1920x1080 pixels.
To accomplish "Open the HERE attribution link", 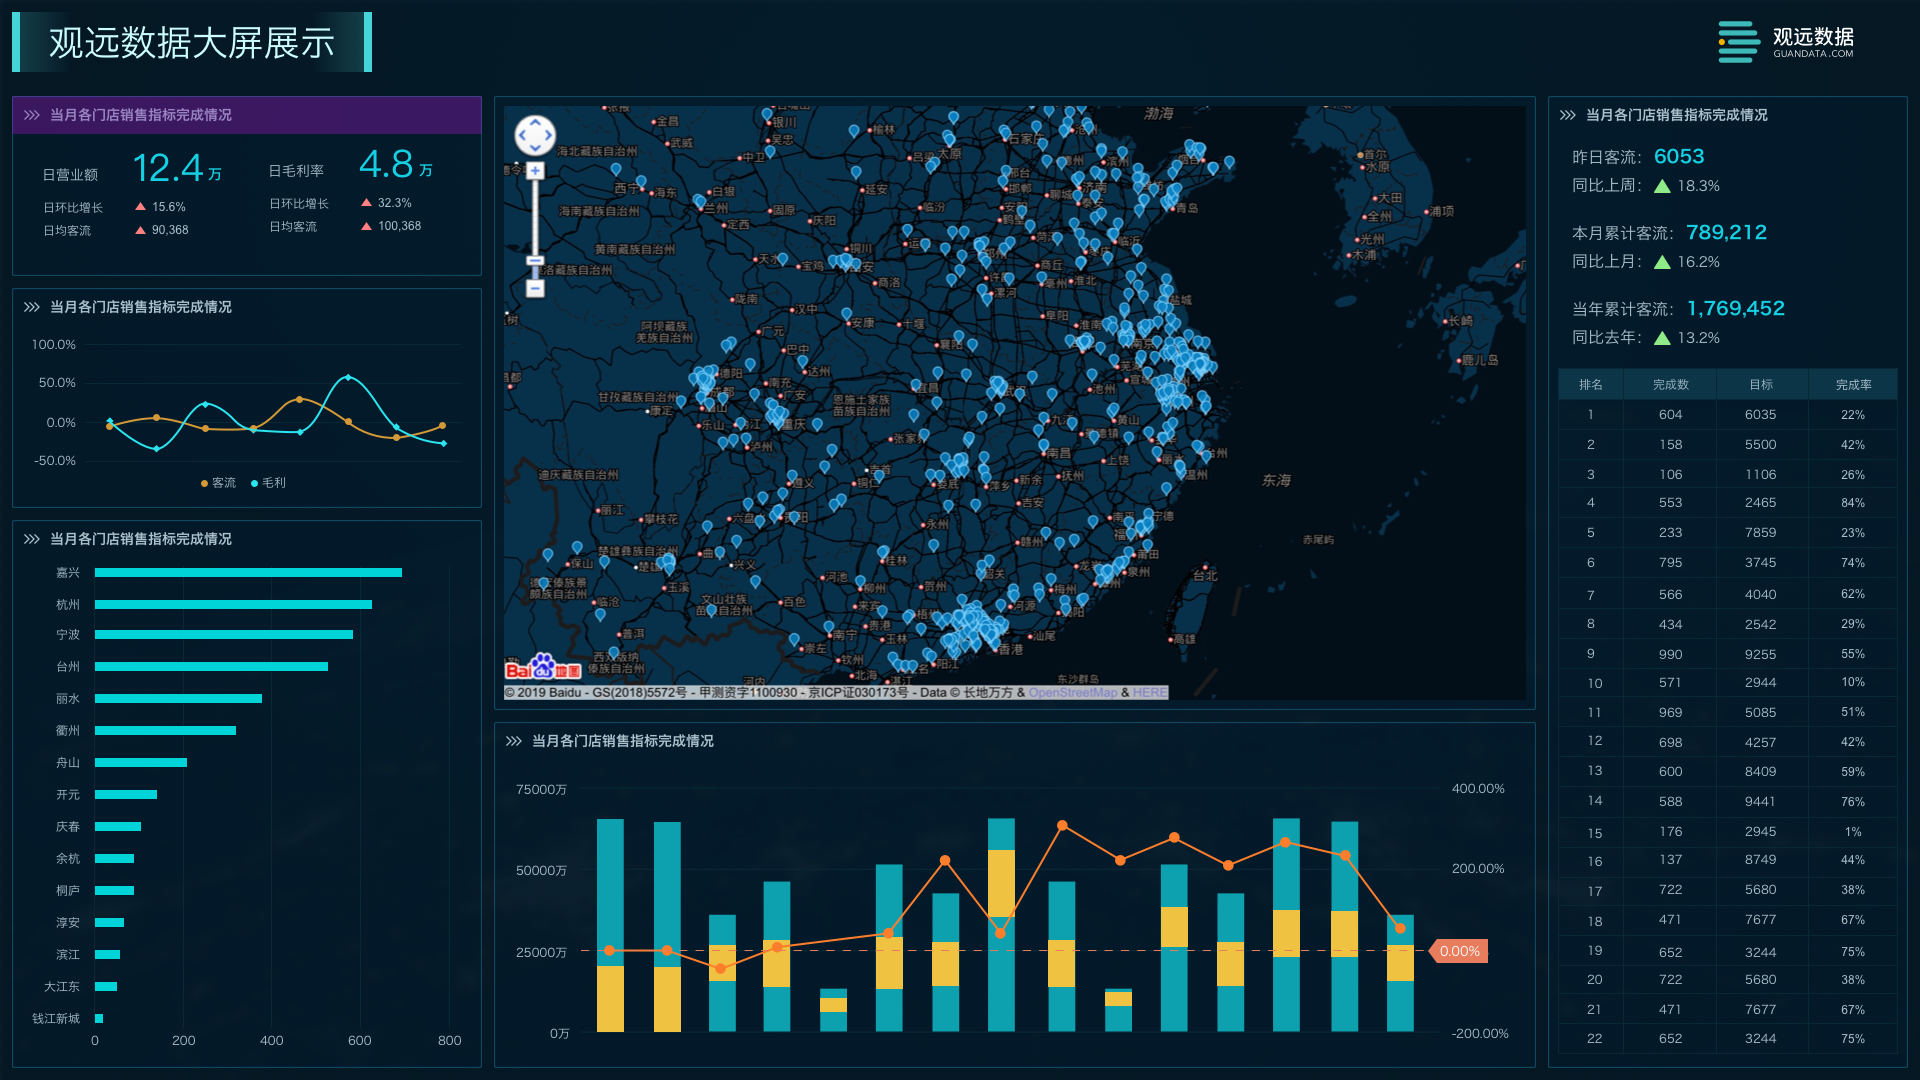I will pyautogui.click(x=1150, y=693).
